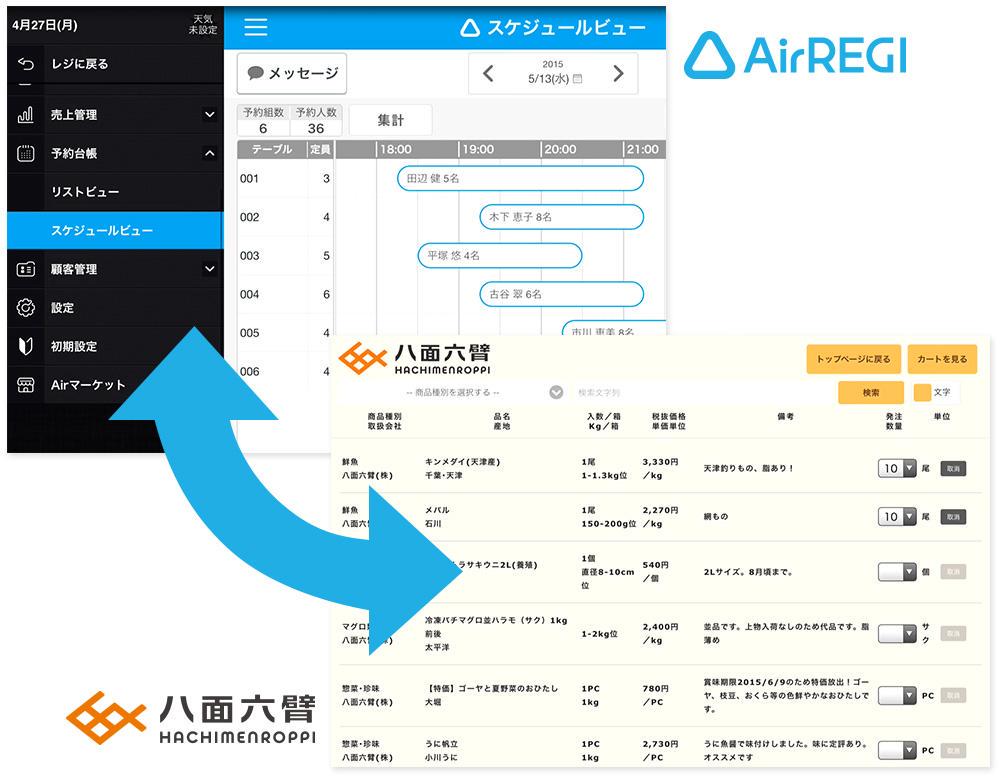Click the 集計 button

coord(391,120)
